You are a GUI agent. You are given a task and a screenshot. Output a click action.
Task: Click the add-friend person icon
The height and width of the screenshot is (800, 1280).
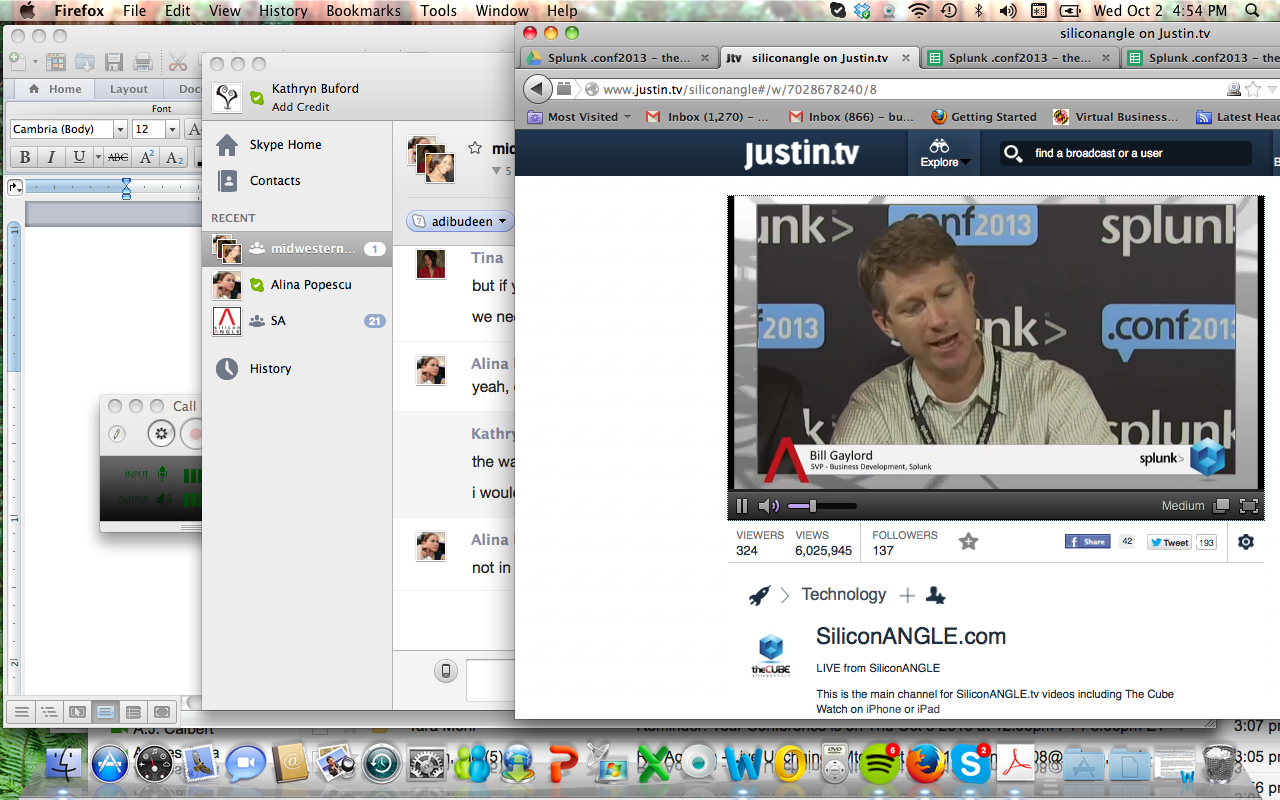[x=936, y=595]
